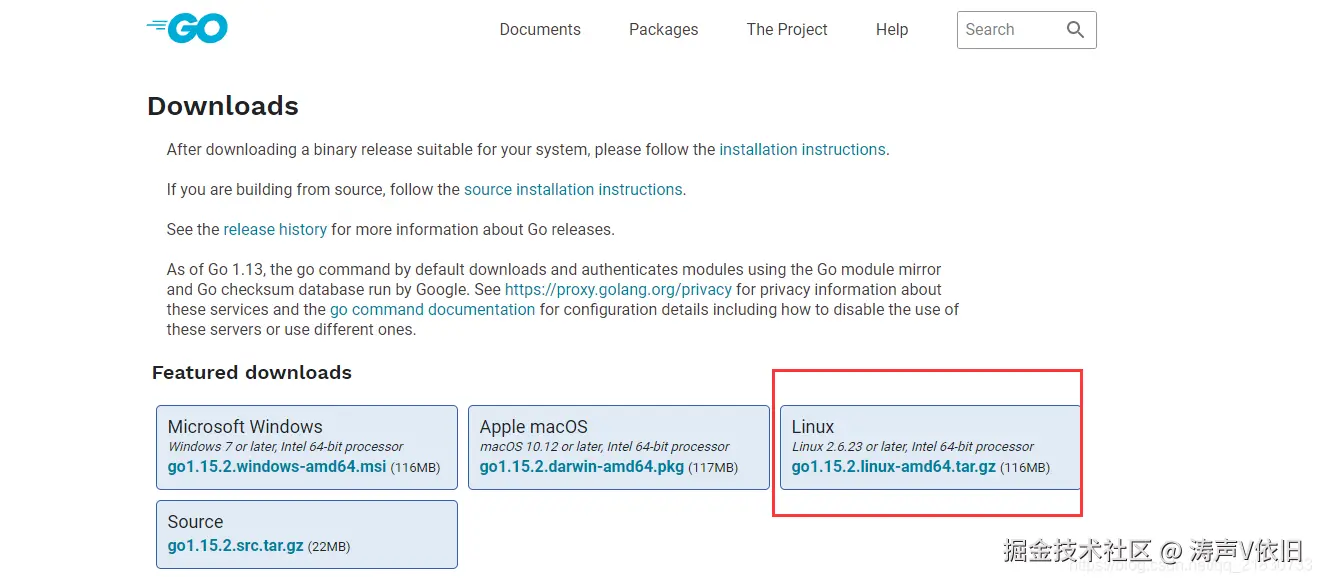Download go1.15.2.windows-amd64.msi
Image resolution: width=1322 pixels, height=583 pixels.
click(x=277, y=467)
